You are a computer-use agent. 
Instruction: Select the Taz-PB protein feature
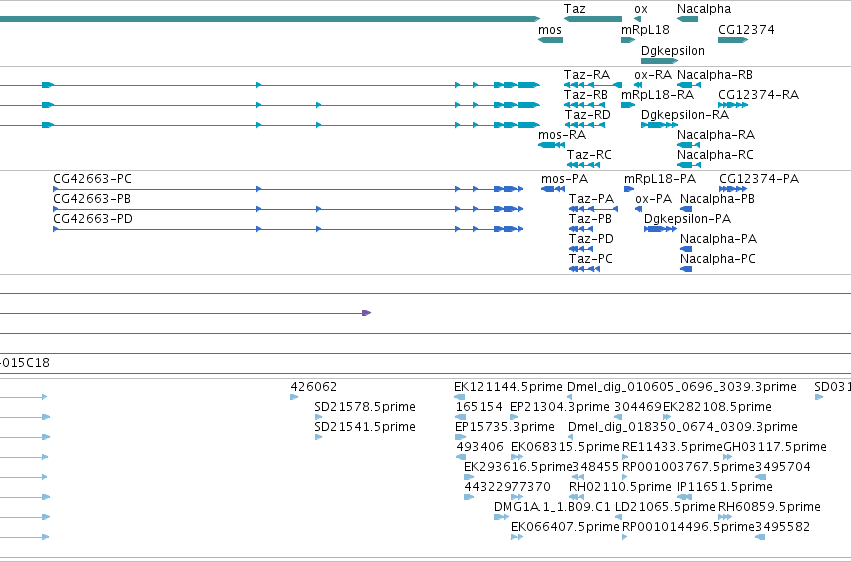pyautogui.click(x=581, y=229)
